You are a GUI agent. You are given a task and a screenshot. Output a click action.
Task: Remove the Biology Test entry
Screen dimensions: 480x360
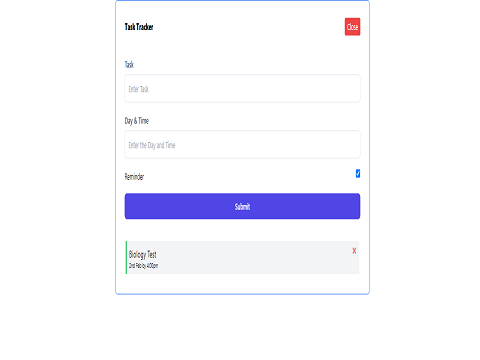click(x=354, y=251)
